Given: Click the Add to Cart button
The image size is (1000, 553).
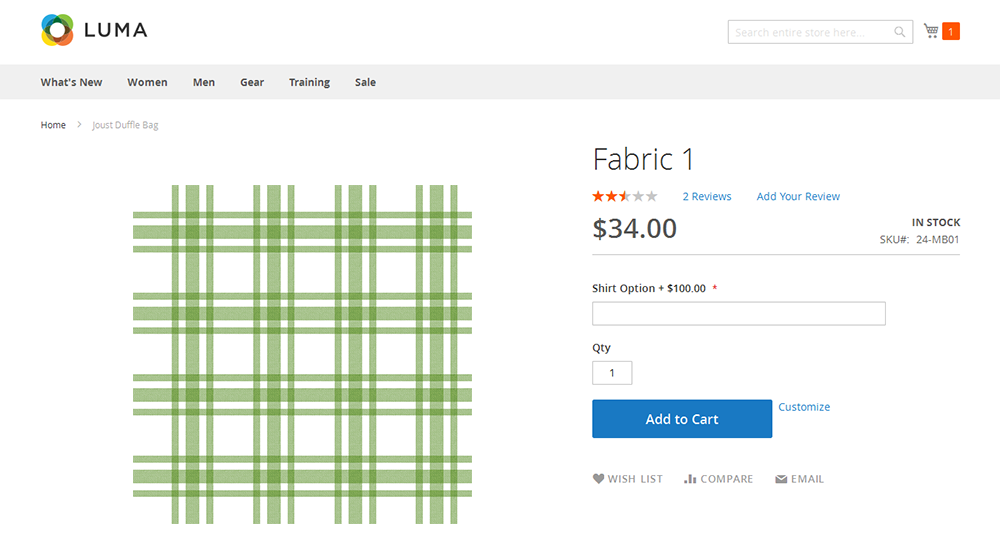Looking at the screenshot, I should [682, 418].
